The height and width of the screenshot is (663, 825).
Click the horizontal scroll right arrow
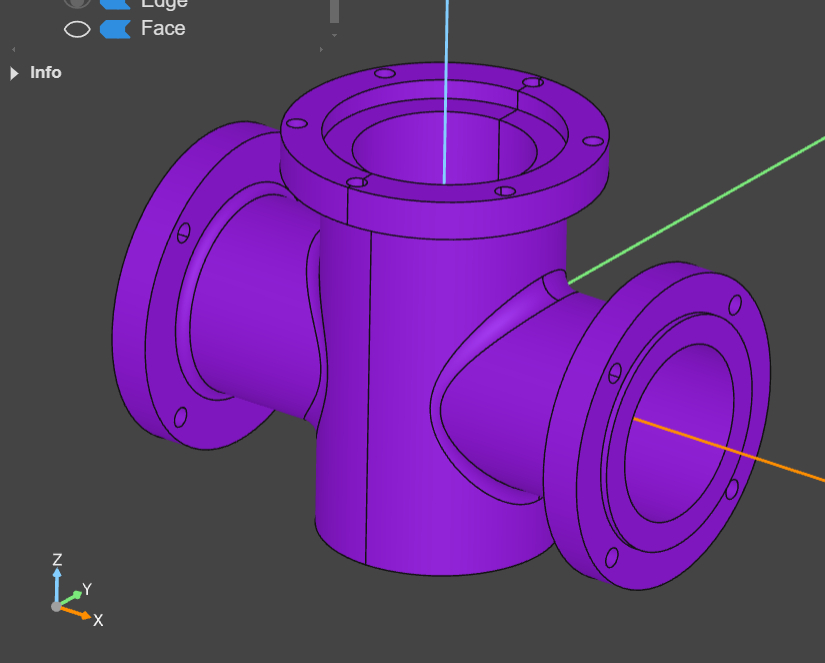pyautogui.click(x=321, y=48)
